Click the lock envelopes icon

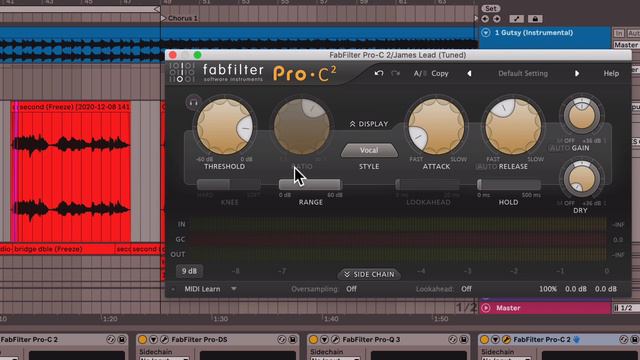click(x=535, y=19)
